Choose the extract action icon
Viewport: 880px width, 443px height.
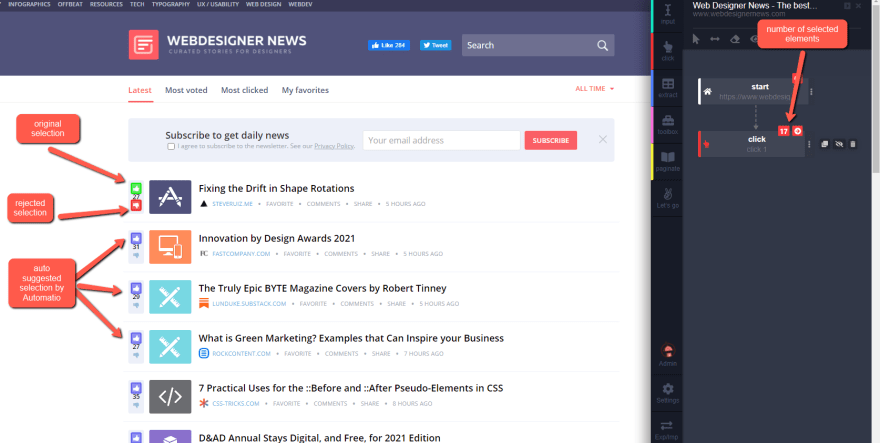667,88
